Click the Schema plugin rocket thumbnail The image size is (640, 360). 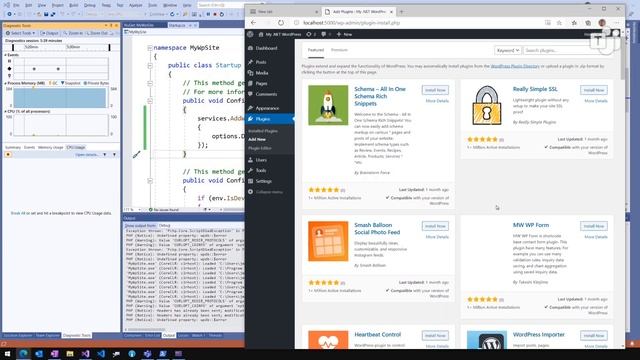click(328, 105)
